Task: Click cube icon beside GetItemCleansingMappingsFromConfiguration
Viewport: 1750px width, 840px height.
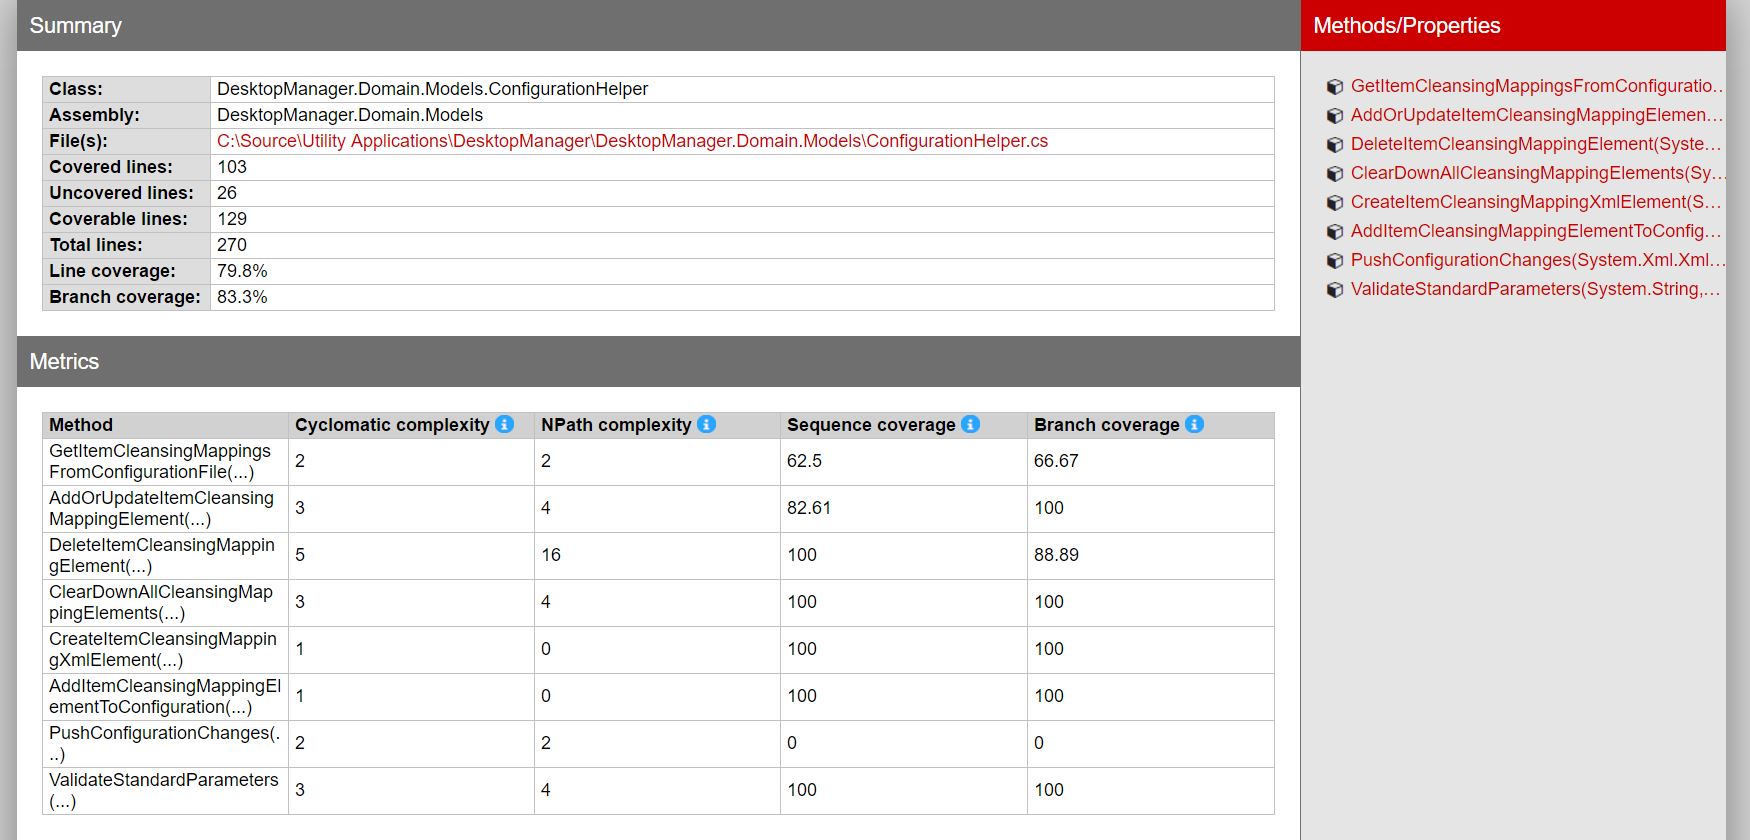Action: tap(1334, 87)
